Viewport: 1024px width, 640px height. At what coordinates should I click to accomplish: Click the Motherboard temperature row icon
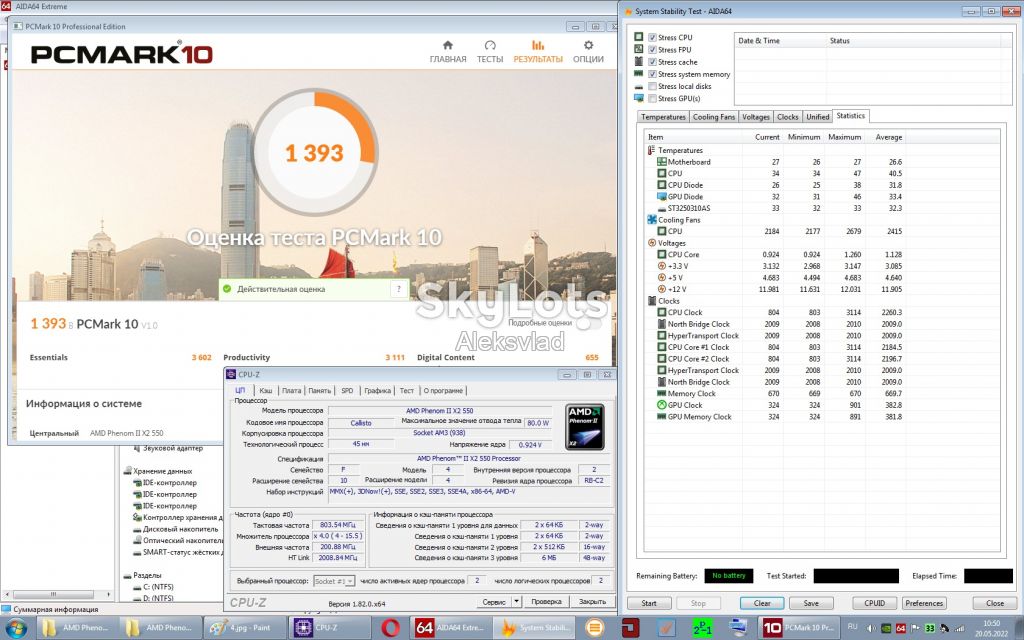pos(662,162)
